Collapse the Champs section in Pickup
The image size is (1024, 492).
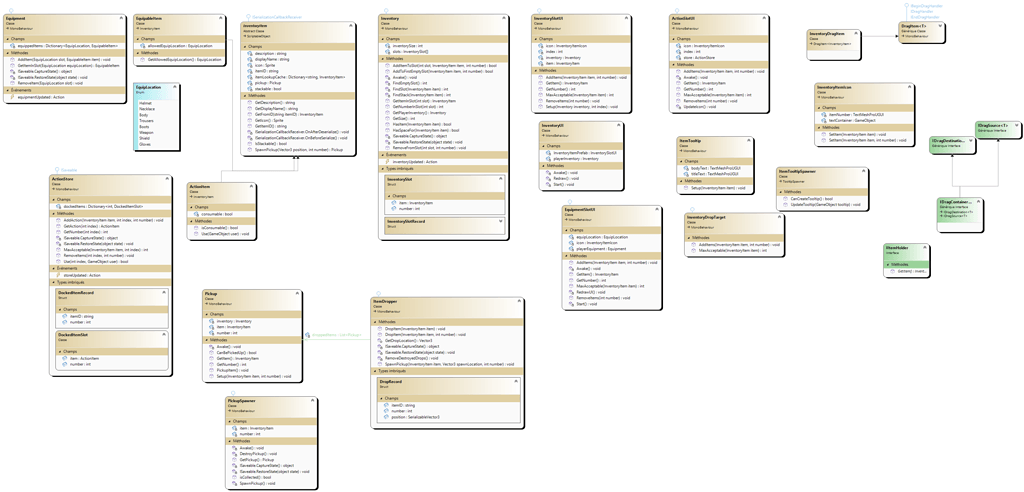(x=208, y=314)
